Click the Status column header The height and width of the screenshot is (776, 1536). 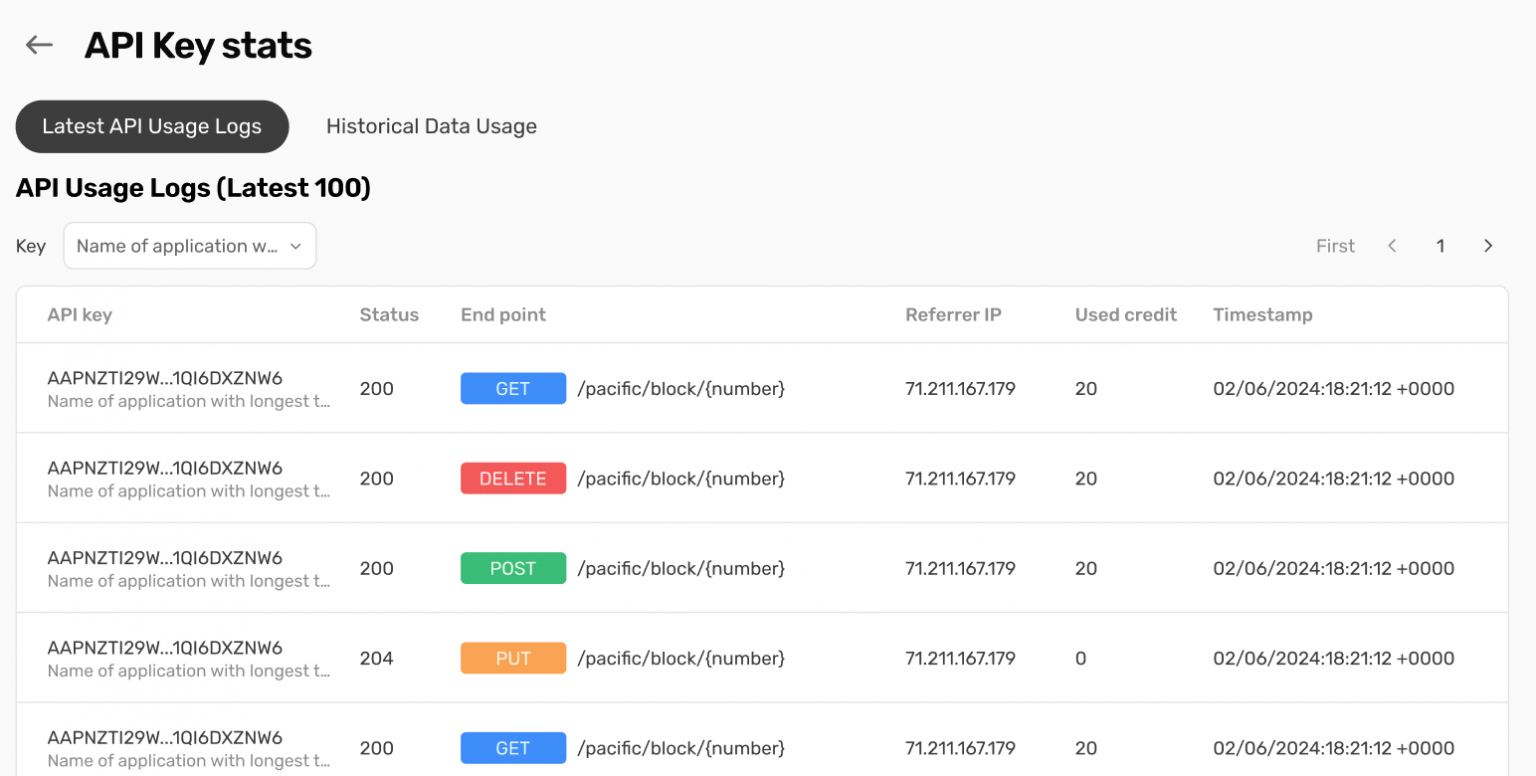pyautogui.click(x=389, y=315)
